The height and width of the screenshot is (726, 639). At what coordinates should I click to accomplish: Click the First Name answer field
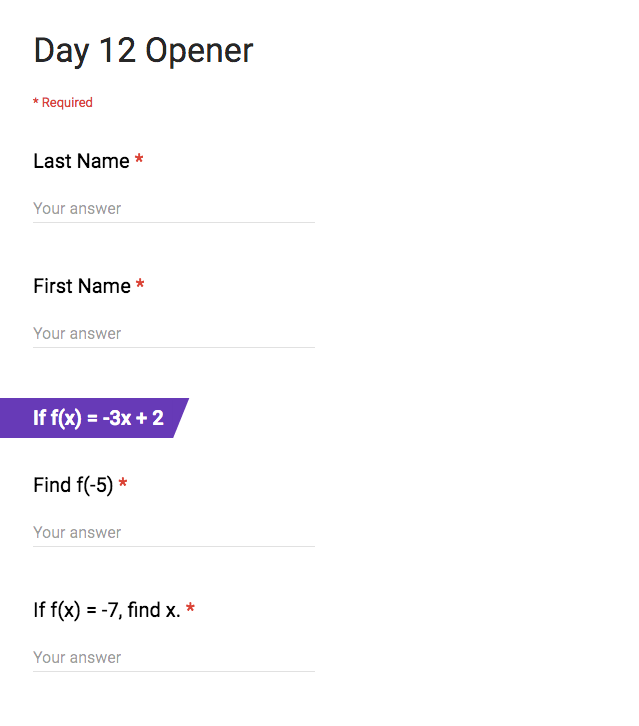click(x=173, y=334)
